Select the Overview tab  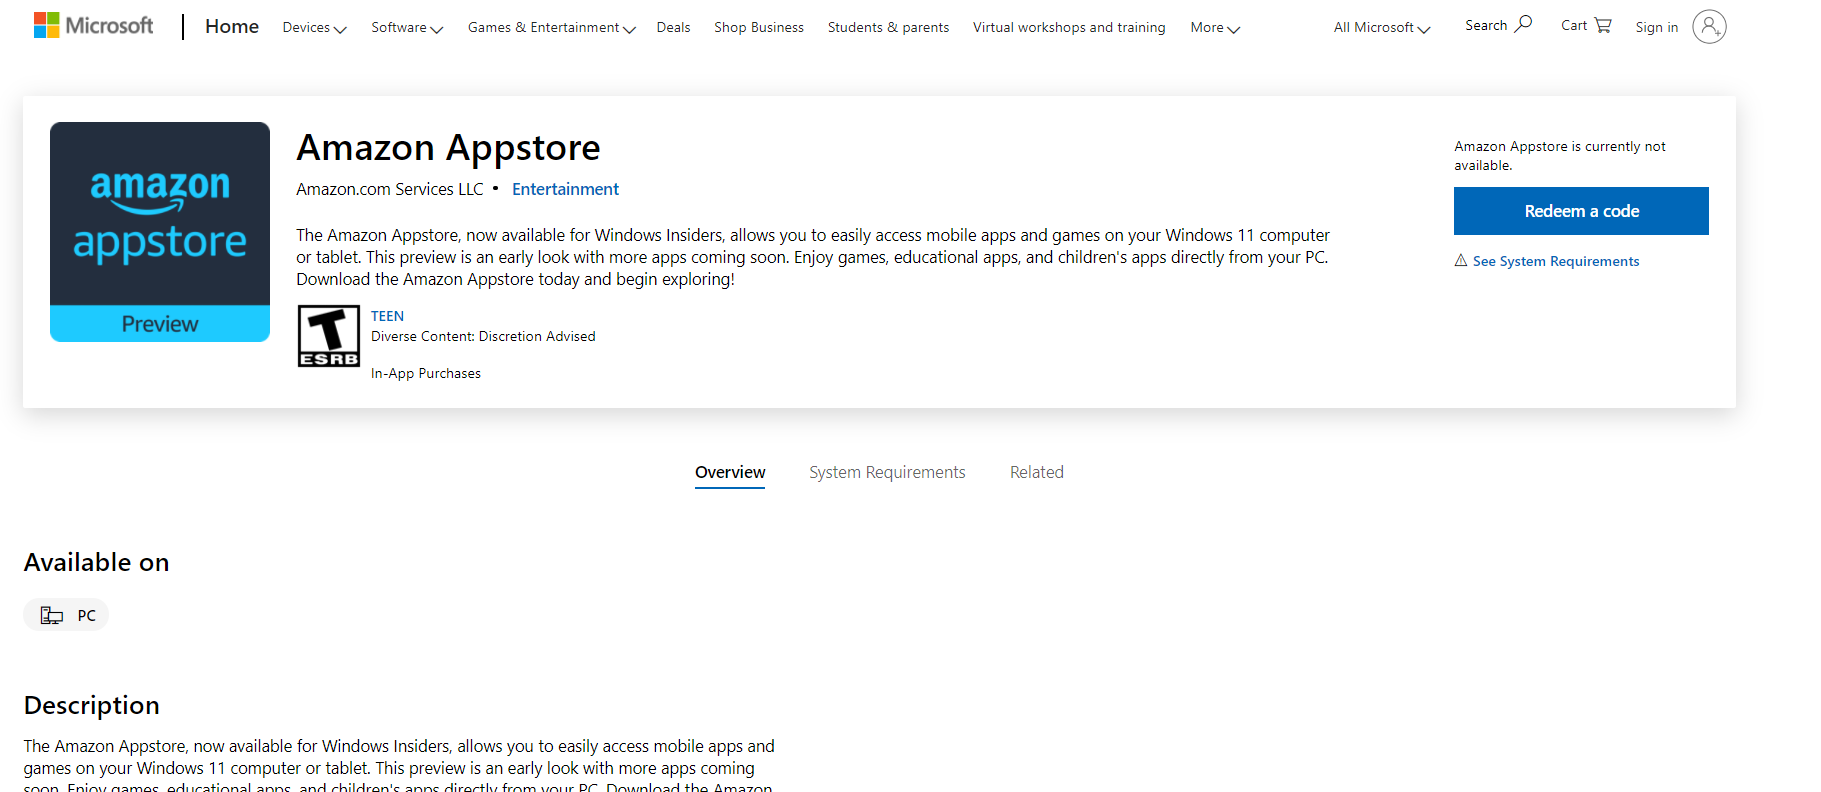730,473
